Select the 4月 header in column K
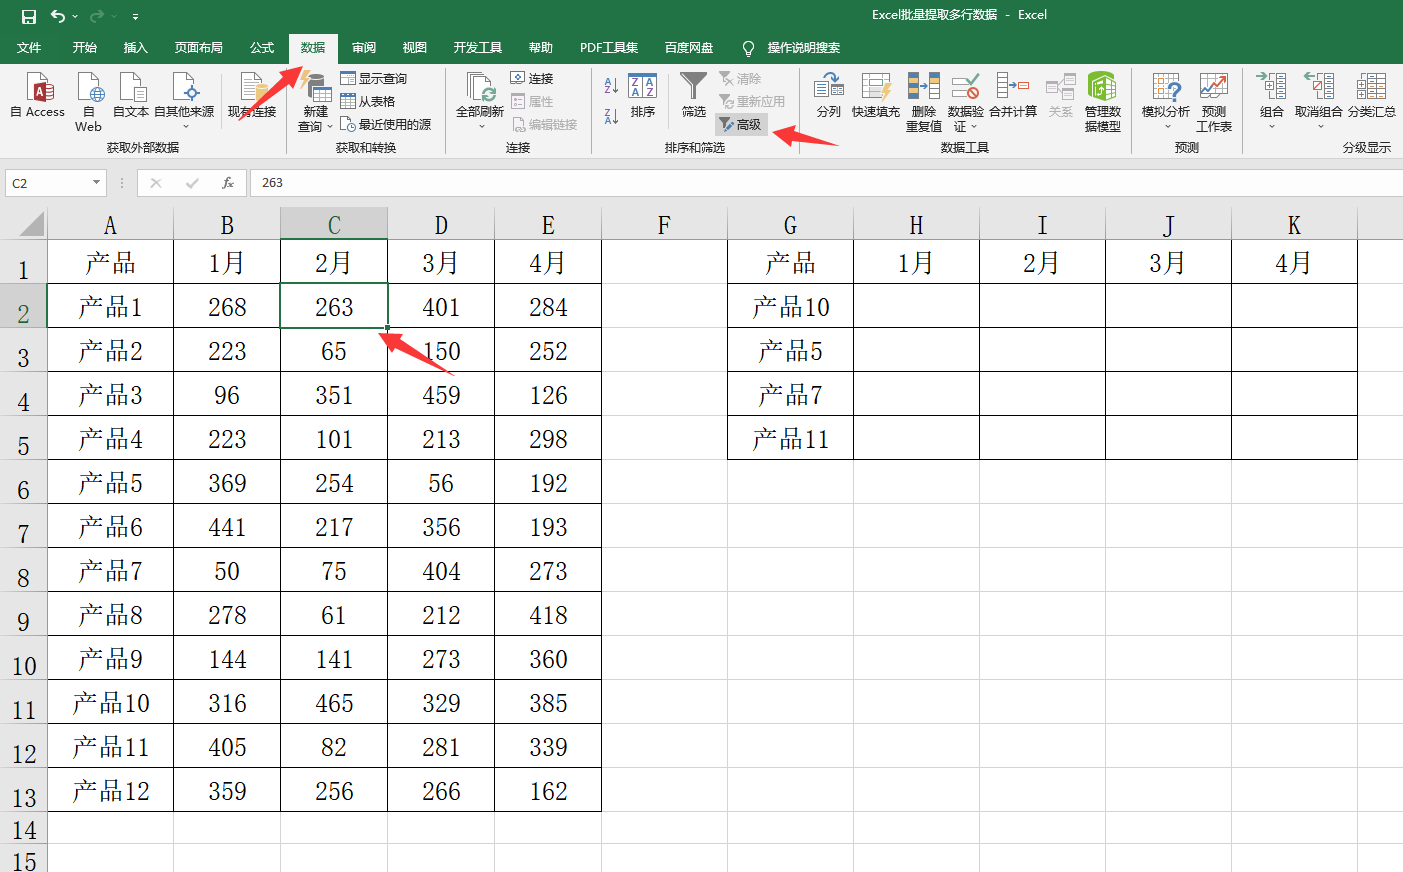The height and width of the screenshot is (872, 1403). [x=1294, y=262]
